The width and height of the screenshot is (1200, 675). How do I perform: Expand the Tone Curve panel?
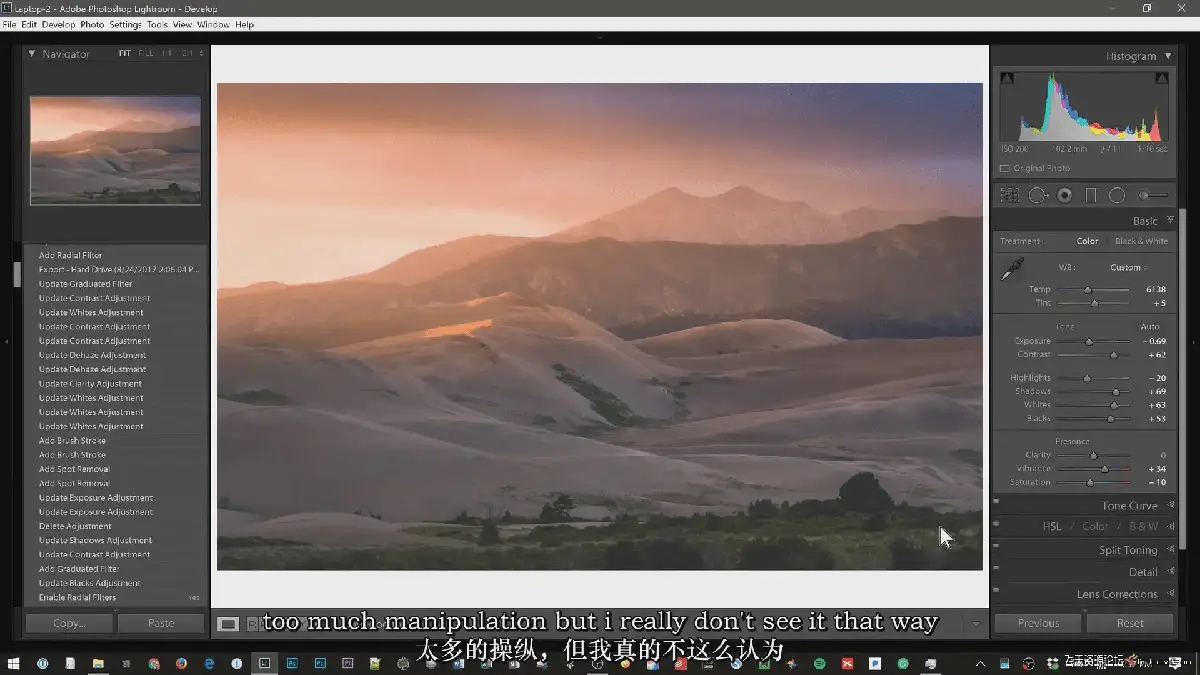pyautogui.click(x=1170, y=506)
